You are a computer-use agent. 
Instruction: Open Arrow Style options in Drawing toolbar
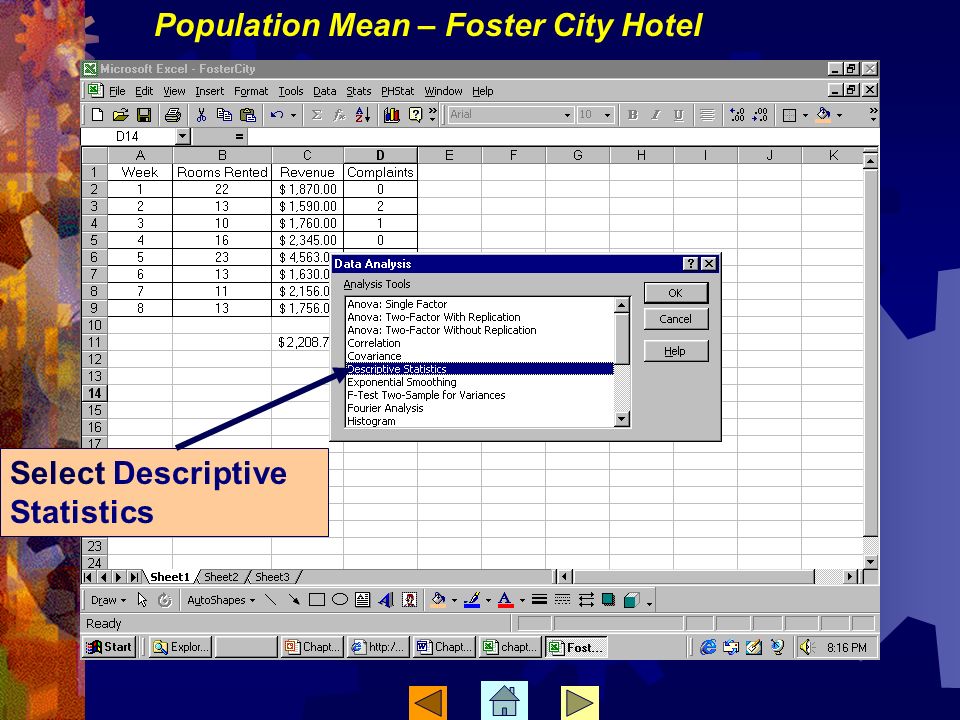(x=586, y=600)
